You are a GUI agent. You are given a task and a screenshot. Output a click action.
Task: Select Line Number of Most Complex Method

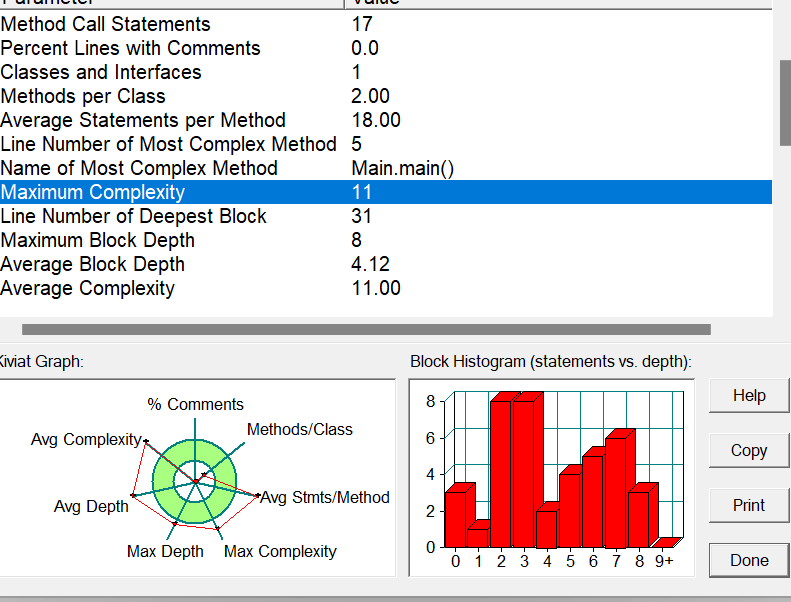[x=386, y=144]
